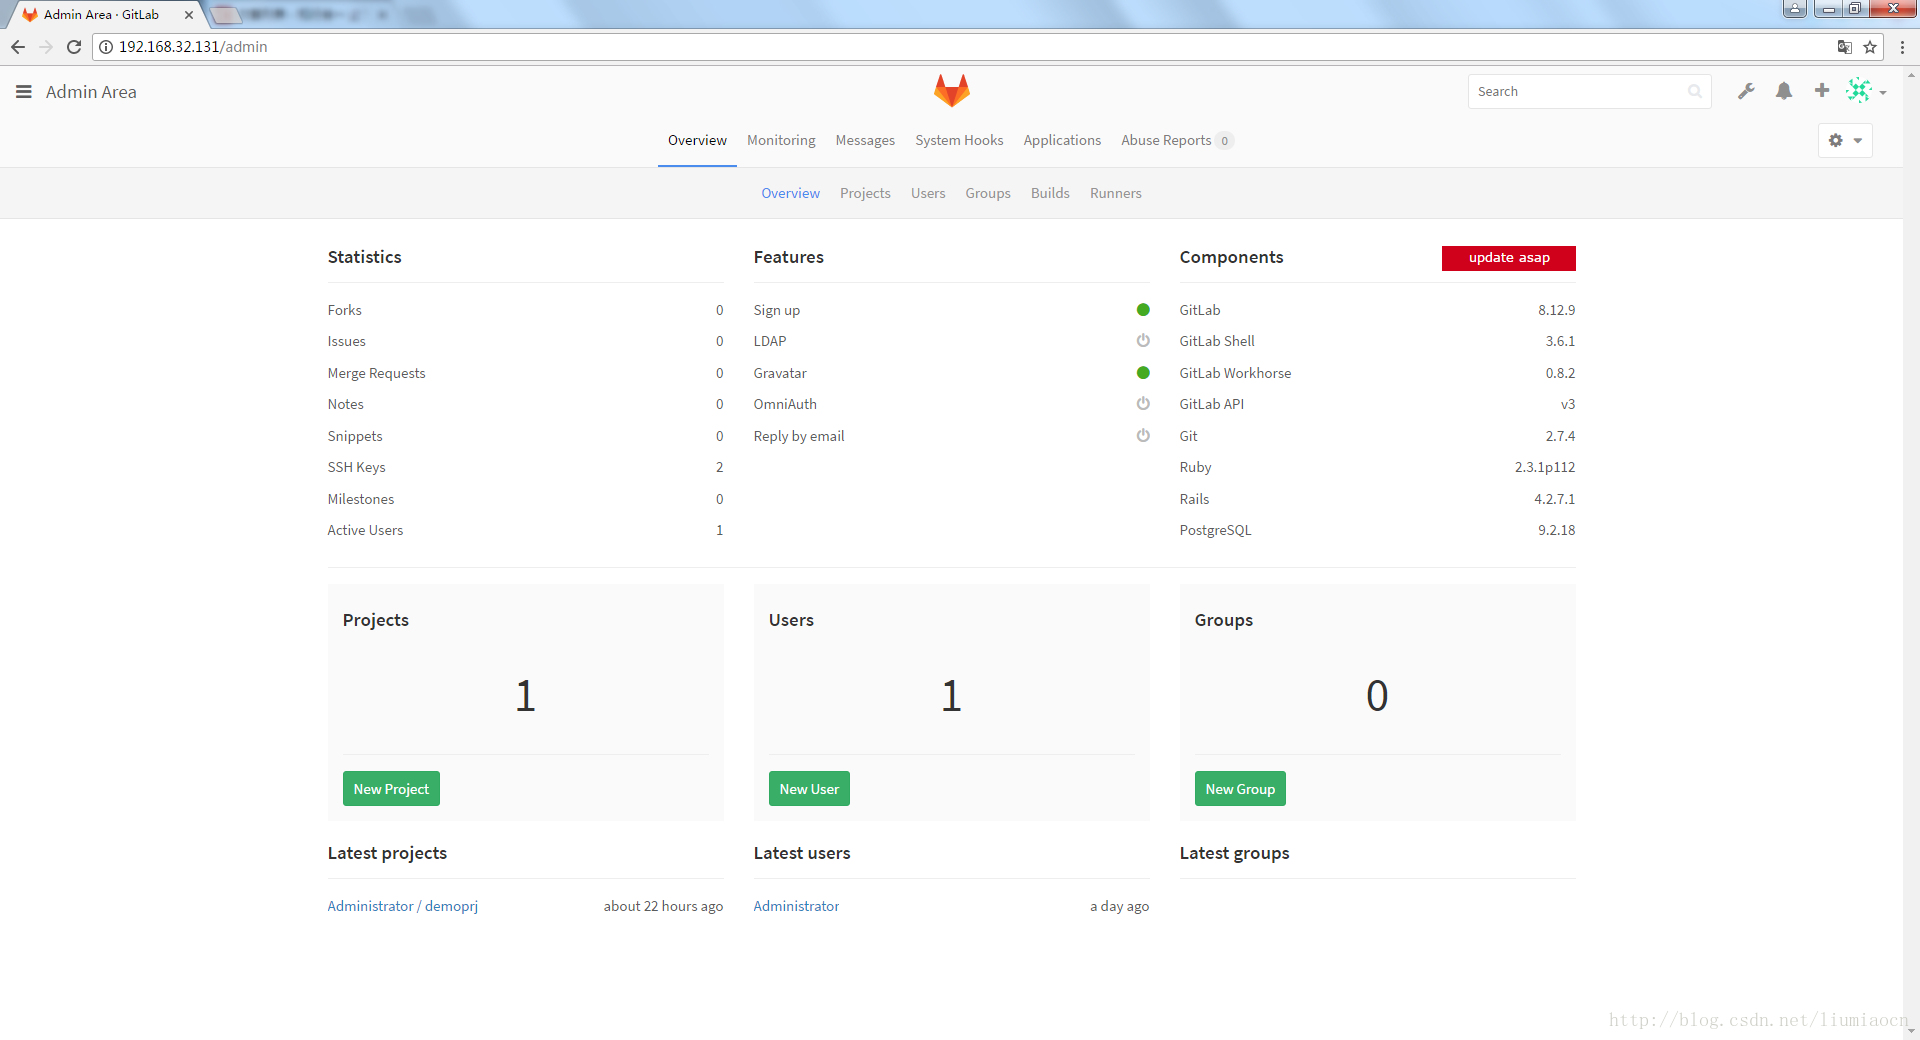Open the hamburger navigation menu
1920x1040 pixels.
pos(24,92)
